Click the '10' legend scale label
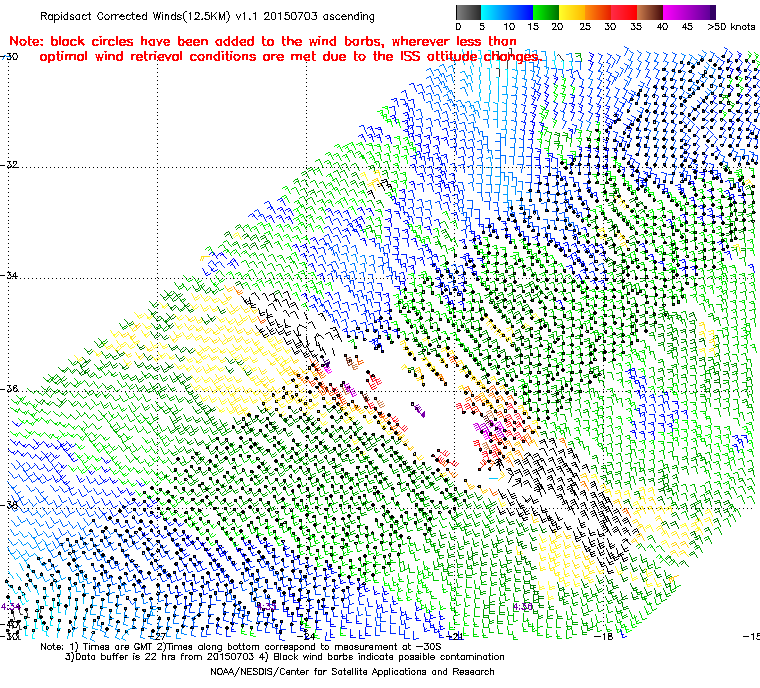Viewport: 760px width, 688px height. (x=509, y=27)
